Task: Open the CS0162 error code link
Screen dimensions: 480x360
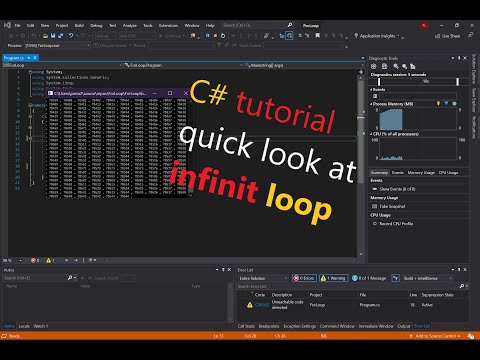Action: point(261,305)
